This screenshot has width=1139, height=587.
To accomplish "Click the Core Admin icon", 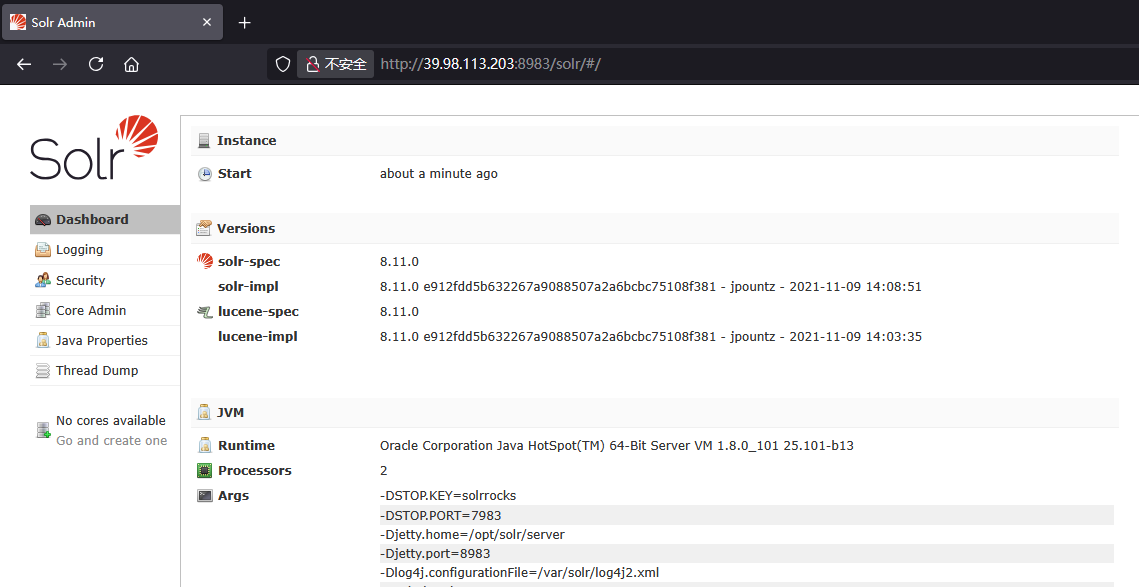I will coord(43,310).
